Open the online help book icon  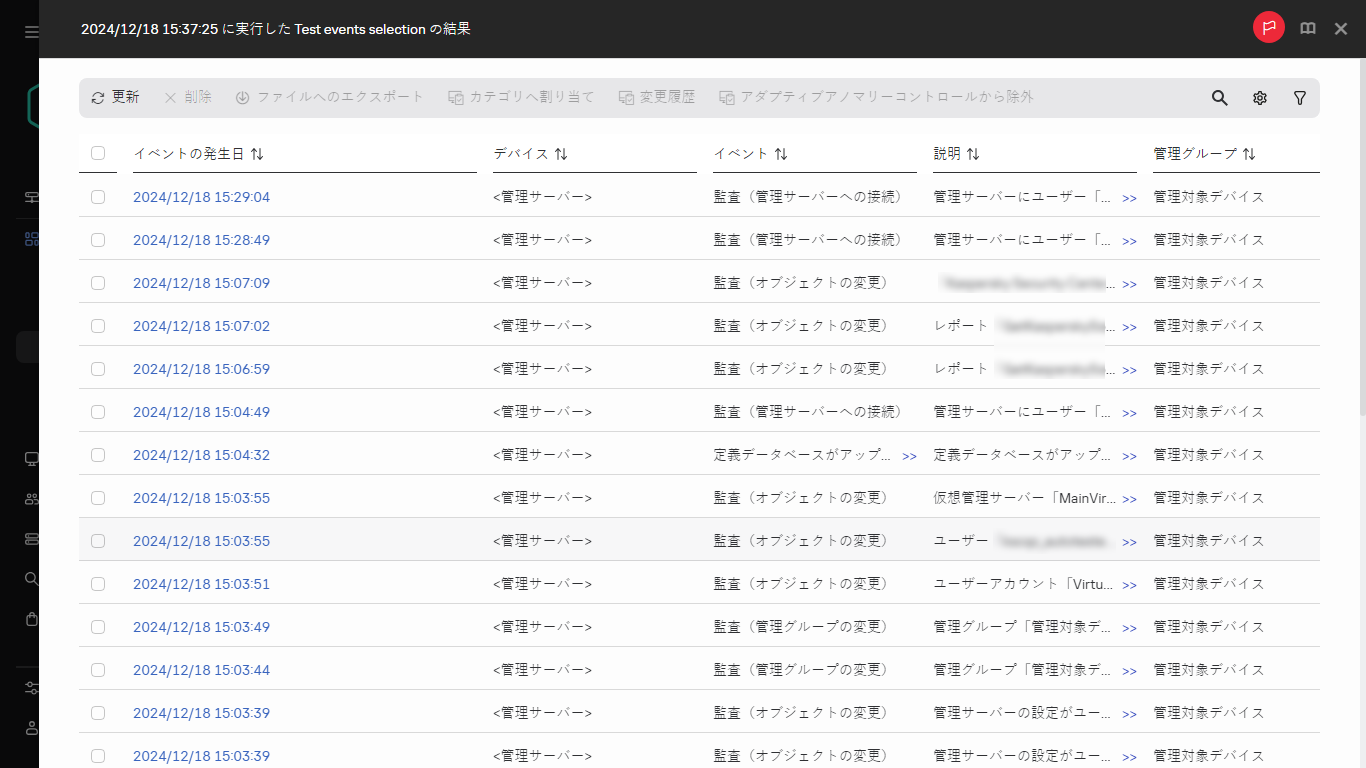pos(1307,27)
